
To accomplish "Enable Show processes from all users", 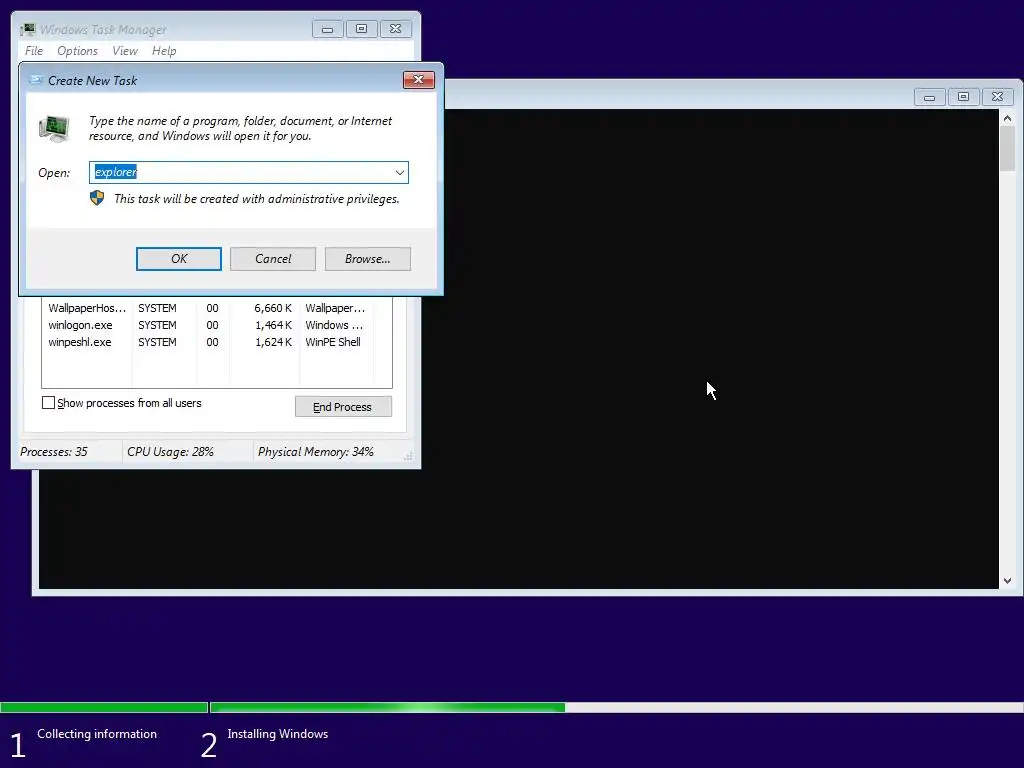I will click(48, 402).
